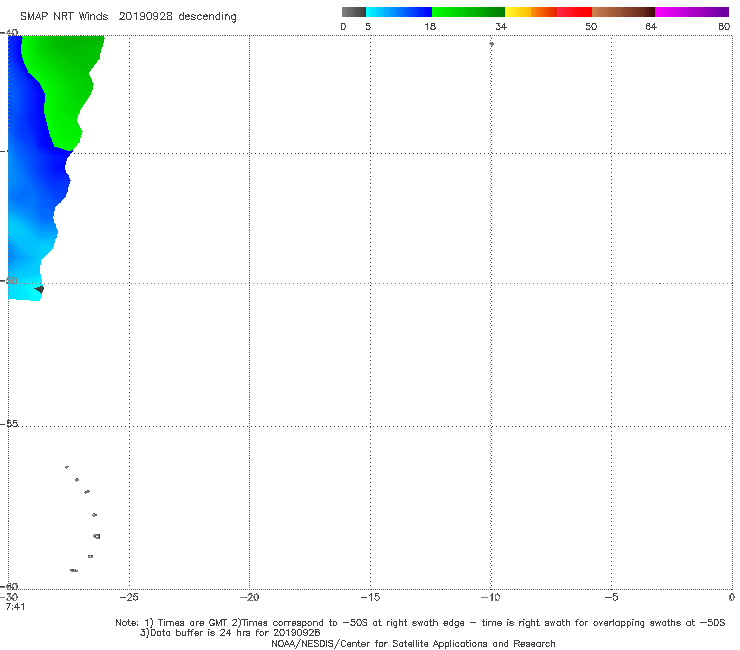The height and width of the screenshot is (650, 740).
Task: Click the dark island mark at the -50 latitude line
Action: pos(40,289)
